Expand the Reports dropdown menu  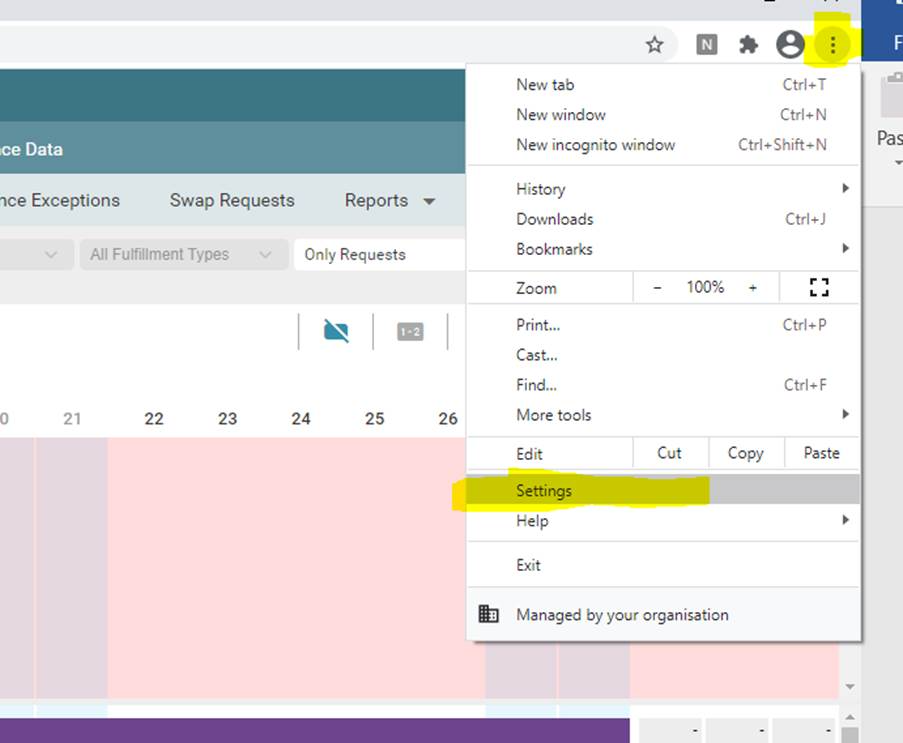point(390,201)
